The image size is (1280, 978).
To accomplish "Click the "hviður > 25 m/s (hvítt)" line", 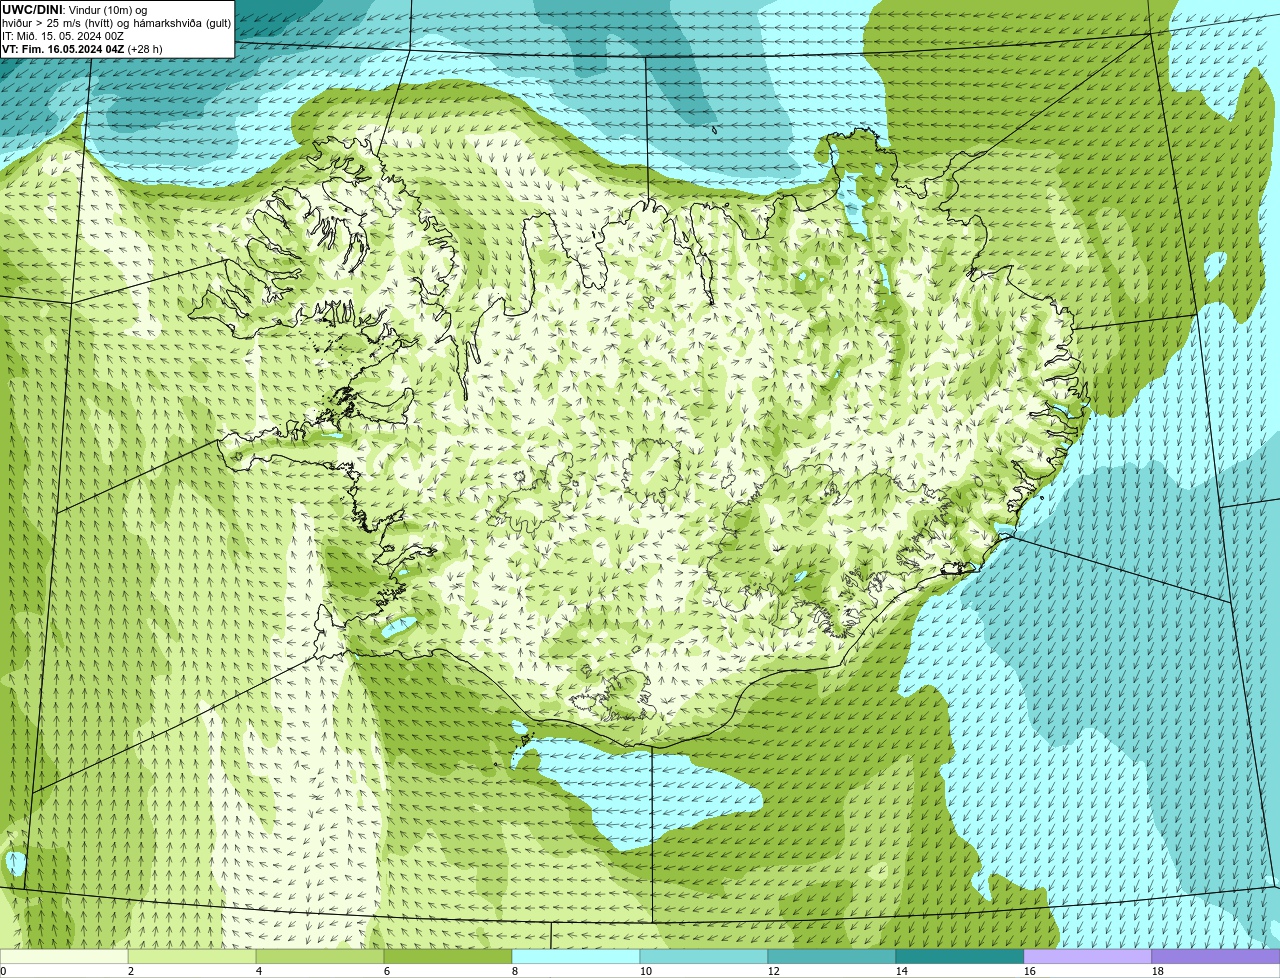I will tap(116, 23).
